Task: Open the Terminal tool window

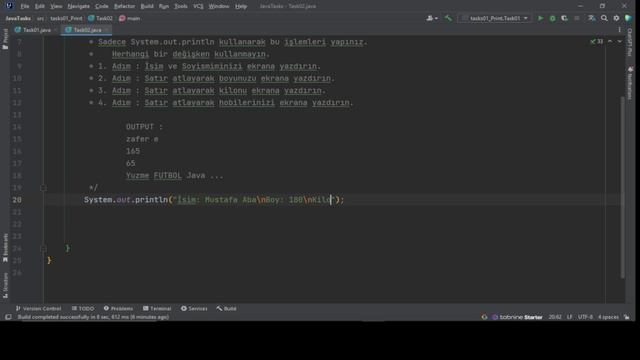Action: tap(157, 308)
